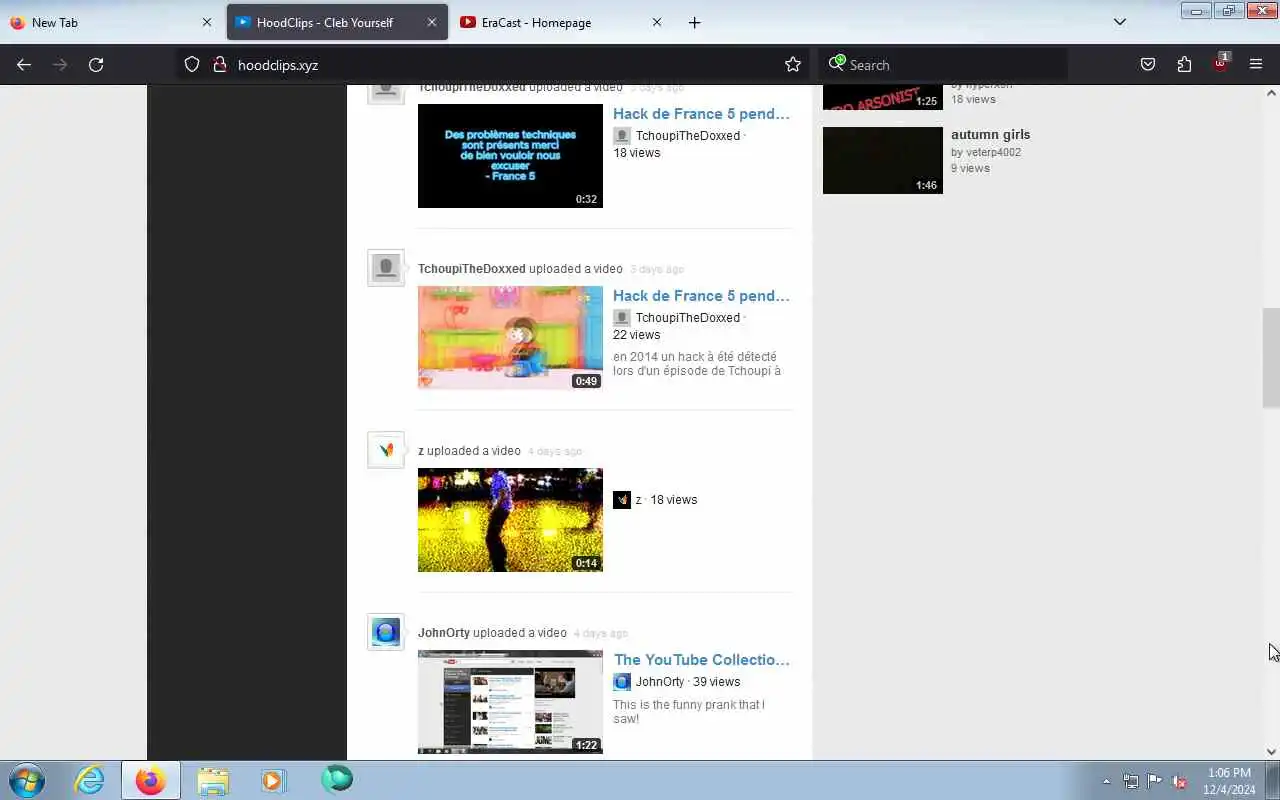Open the teal round app on taskbar
This screenshot has height=800, width=1280.
337,778
